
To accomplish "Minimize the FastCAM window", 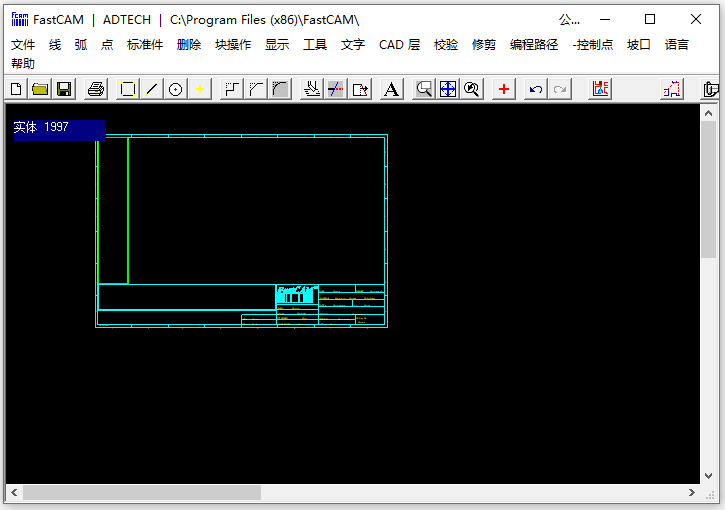I will 605,19.
